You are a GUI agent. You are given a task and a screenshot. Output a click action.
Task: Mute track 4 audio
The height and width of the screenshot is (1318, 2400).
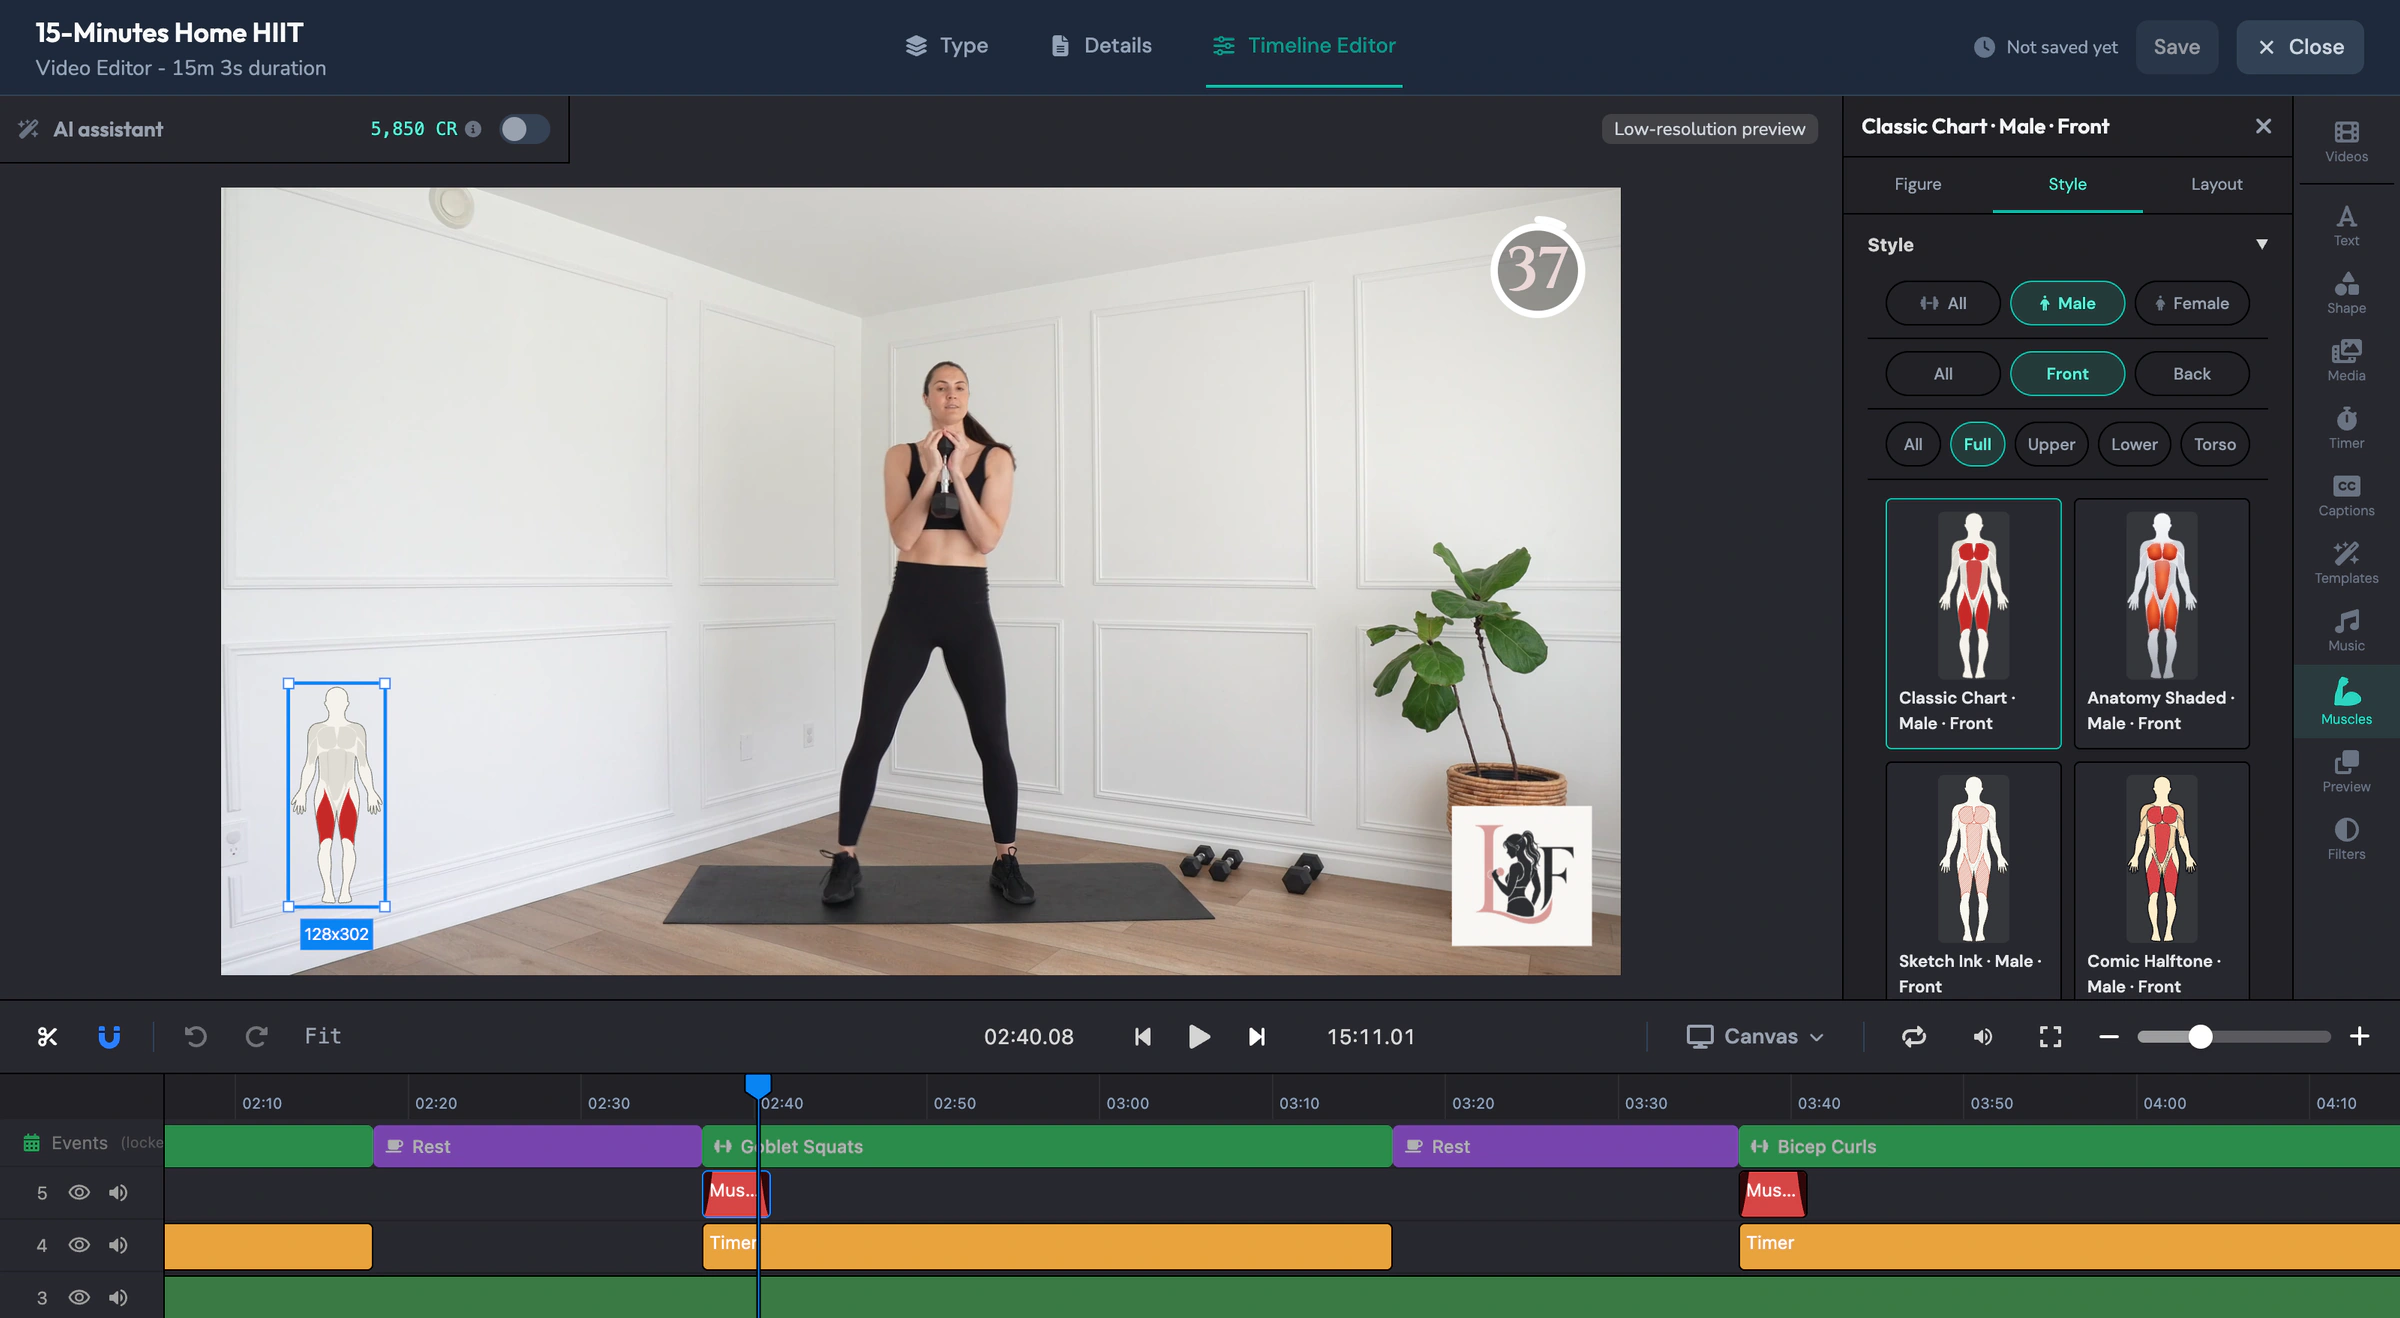click(118, 1245)
